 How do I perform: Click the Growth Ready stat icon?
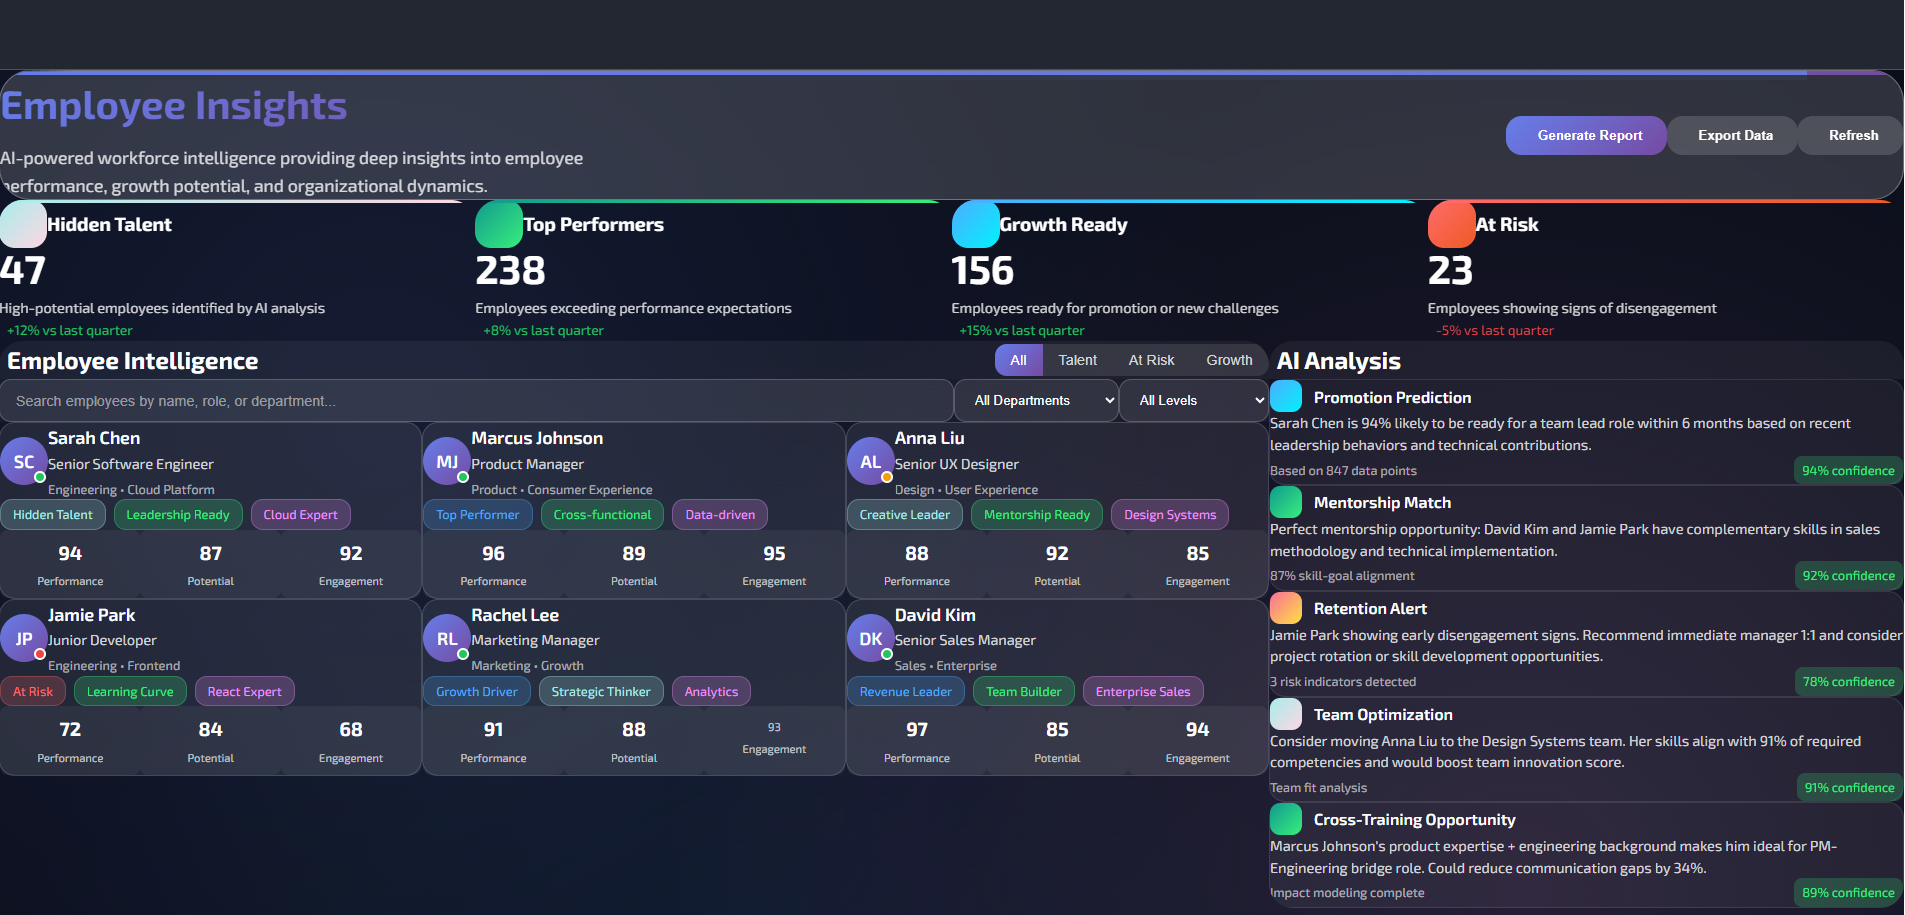point(975,224)
